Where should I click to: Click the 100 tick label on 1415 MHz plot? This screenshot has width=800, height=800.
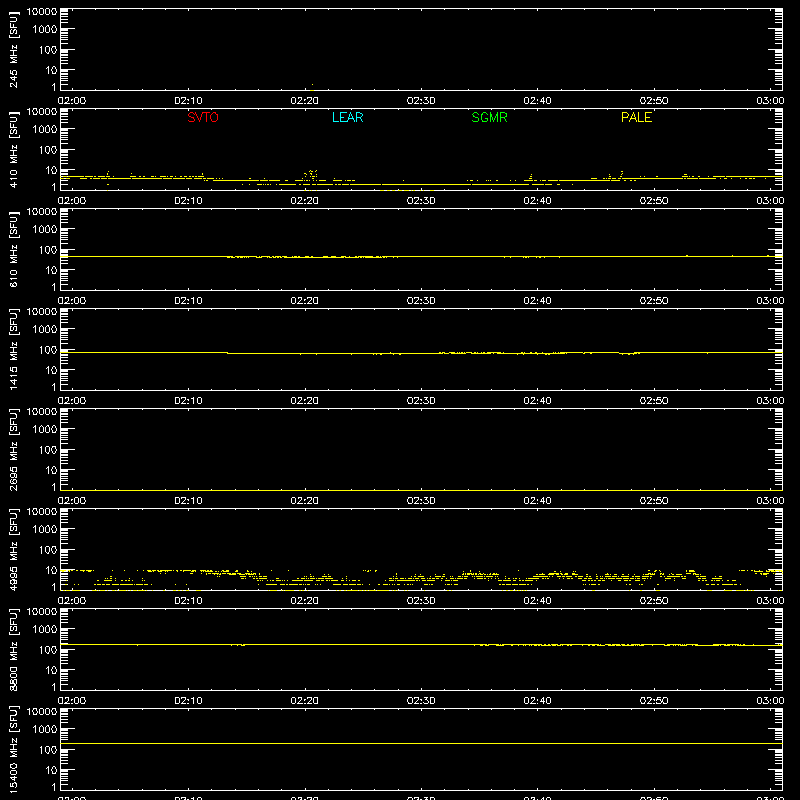pyautogui.click(x=48, y=350)
